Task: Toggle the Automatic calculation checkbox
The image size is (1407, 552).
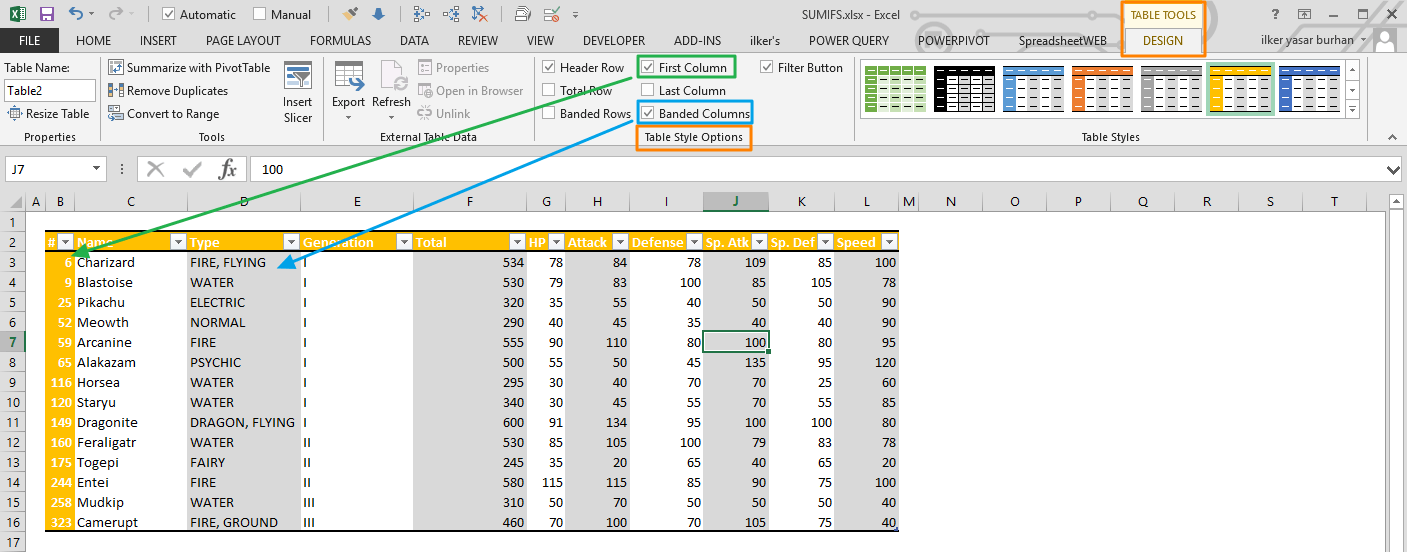Action: [x=169, y=14]
